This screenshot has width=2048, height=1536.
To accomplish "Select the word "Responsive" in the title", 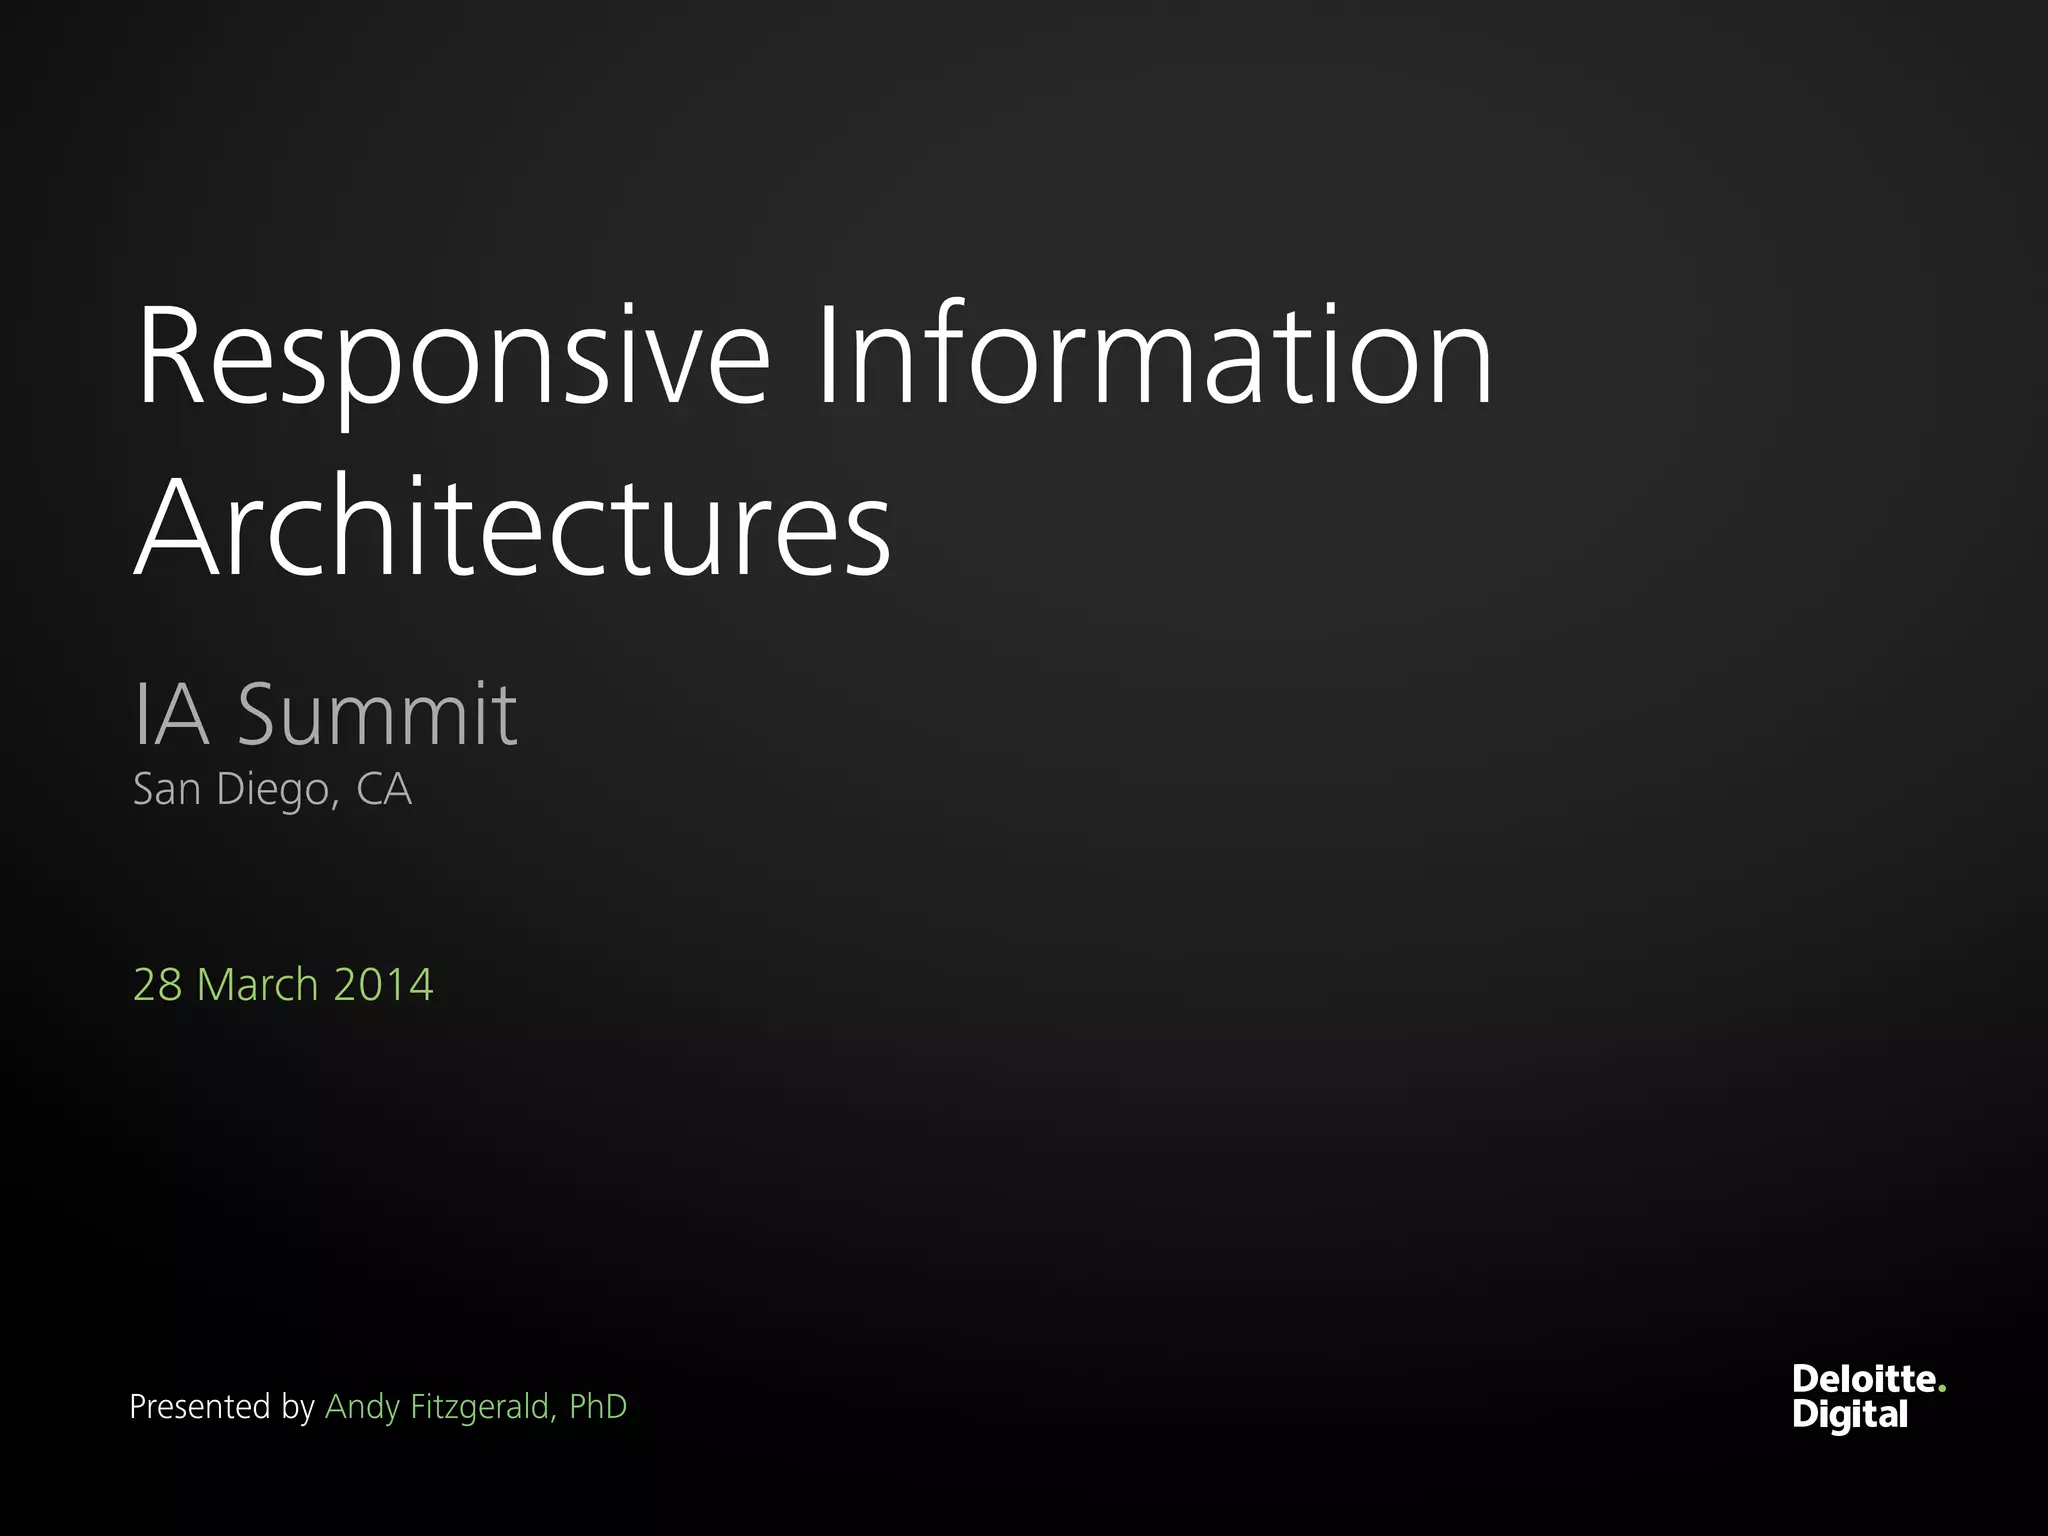I will [x=452, y=358].
